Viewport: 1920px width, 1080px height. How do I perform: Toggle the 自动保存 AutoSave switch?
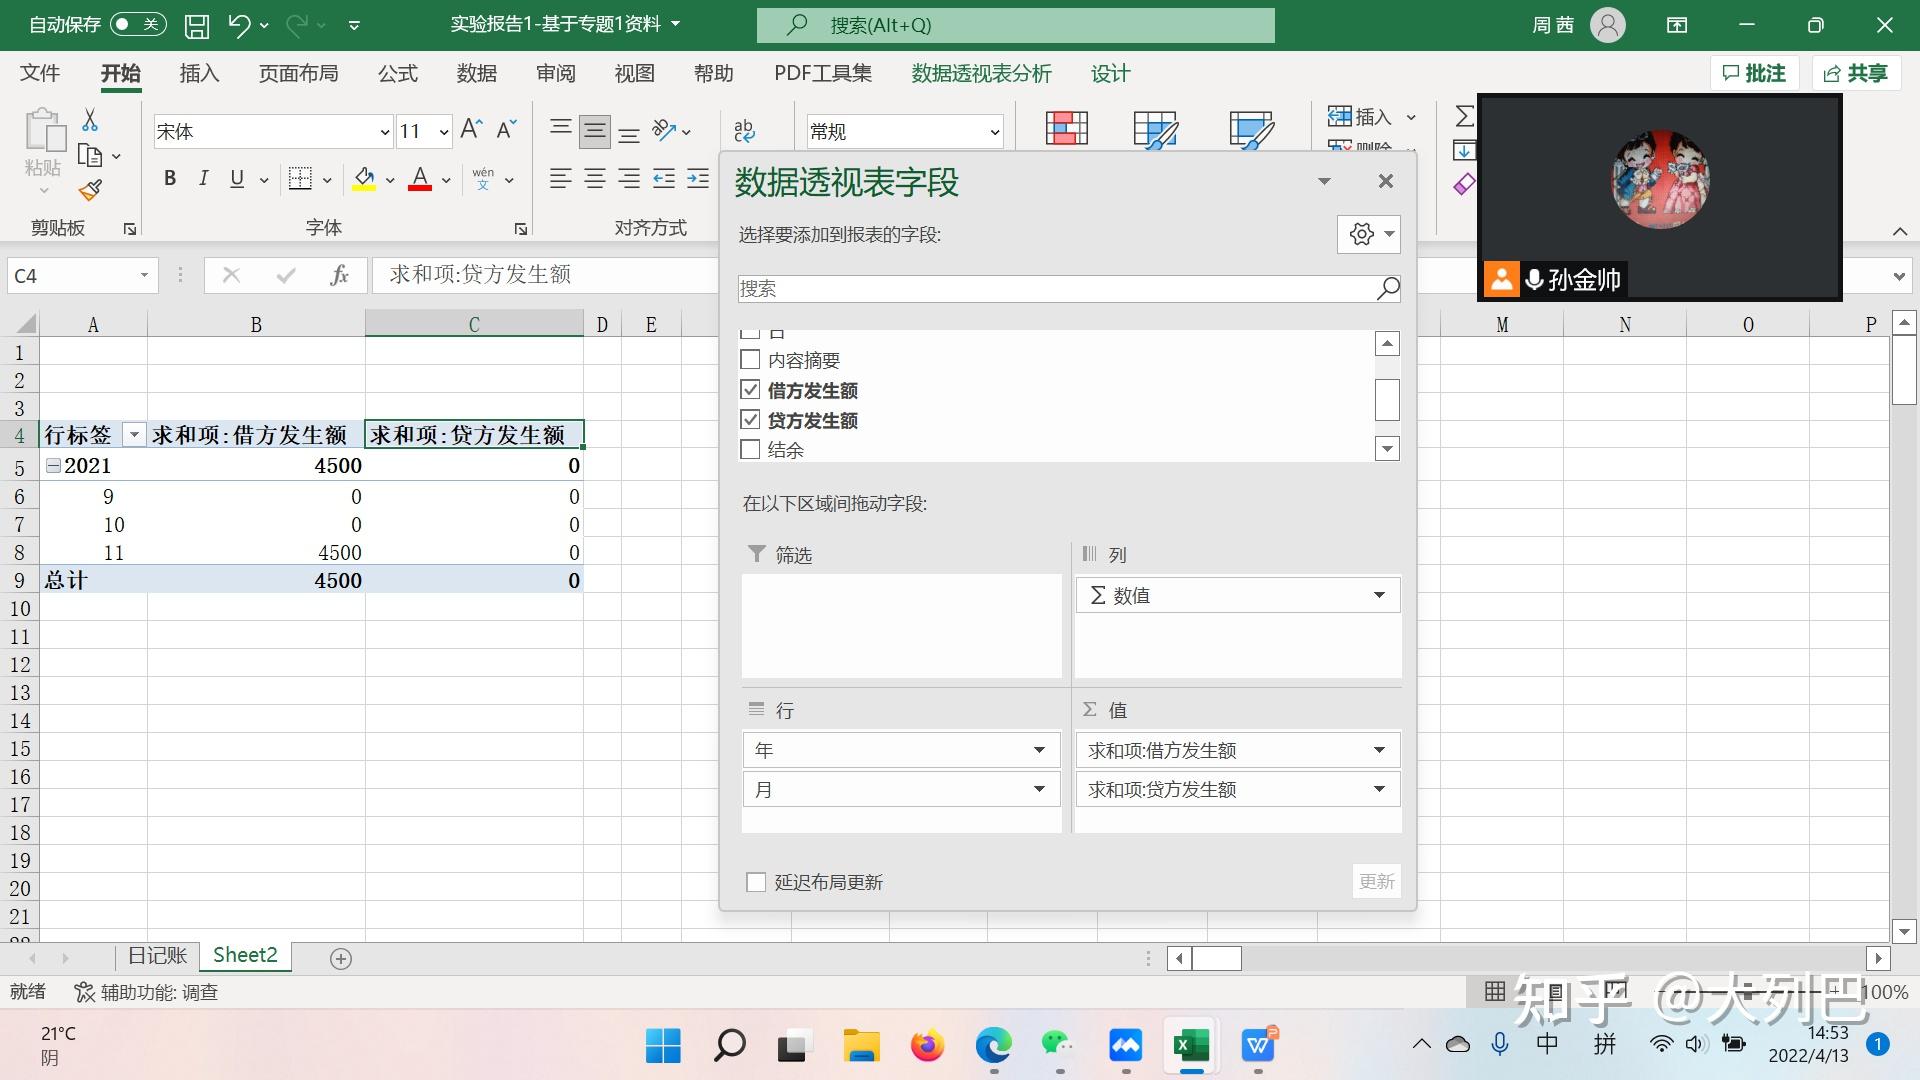tap(137, 24)
